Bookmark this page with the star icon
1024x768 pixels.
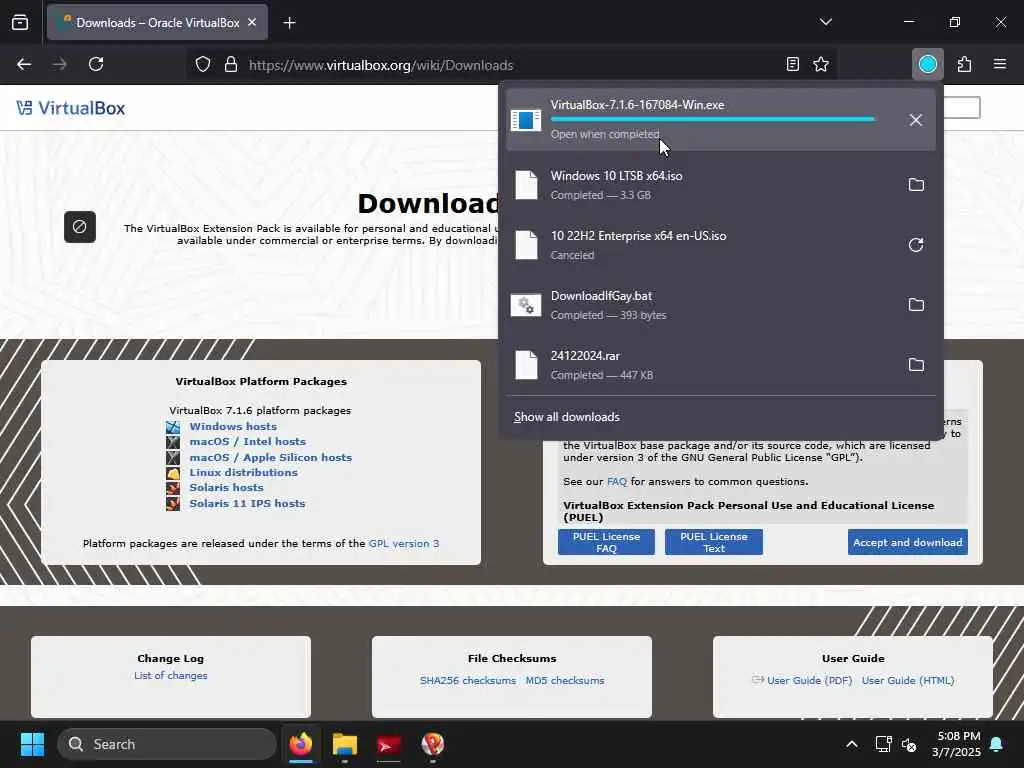[821, 64]
